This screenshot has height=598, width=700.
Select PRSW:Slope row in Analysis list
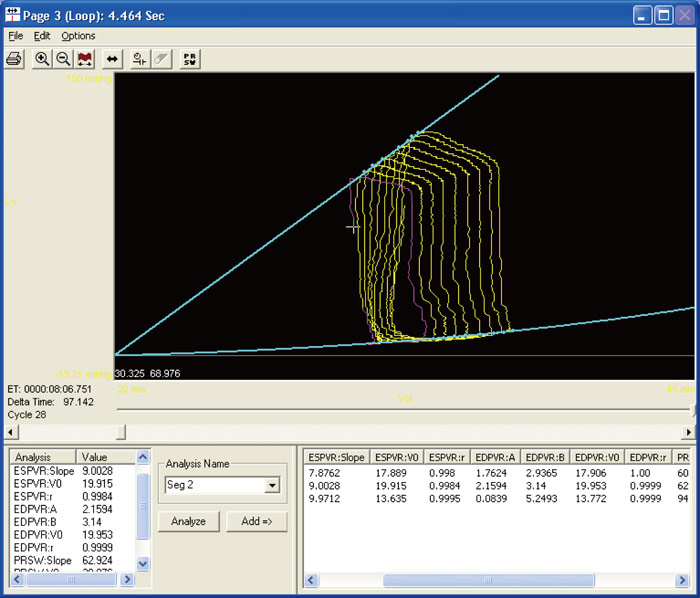point(73,561)
